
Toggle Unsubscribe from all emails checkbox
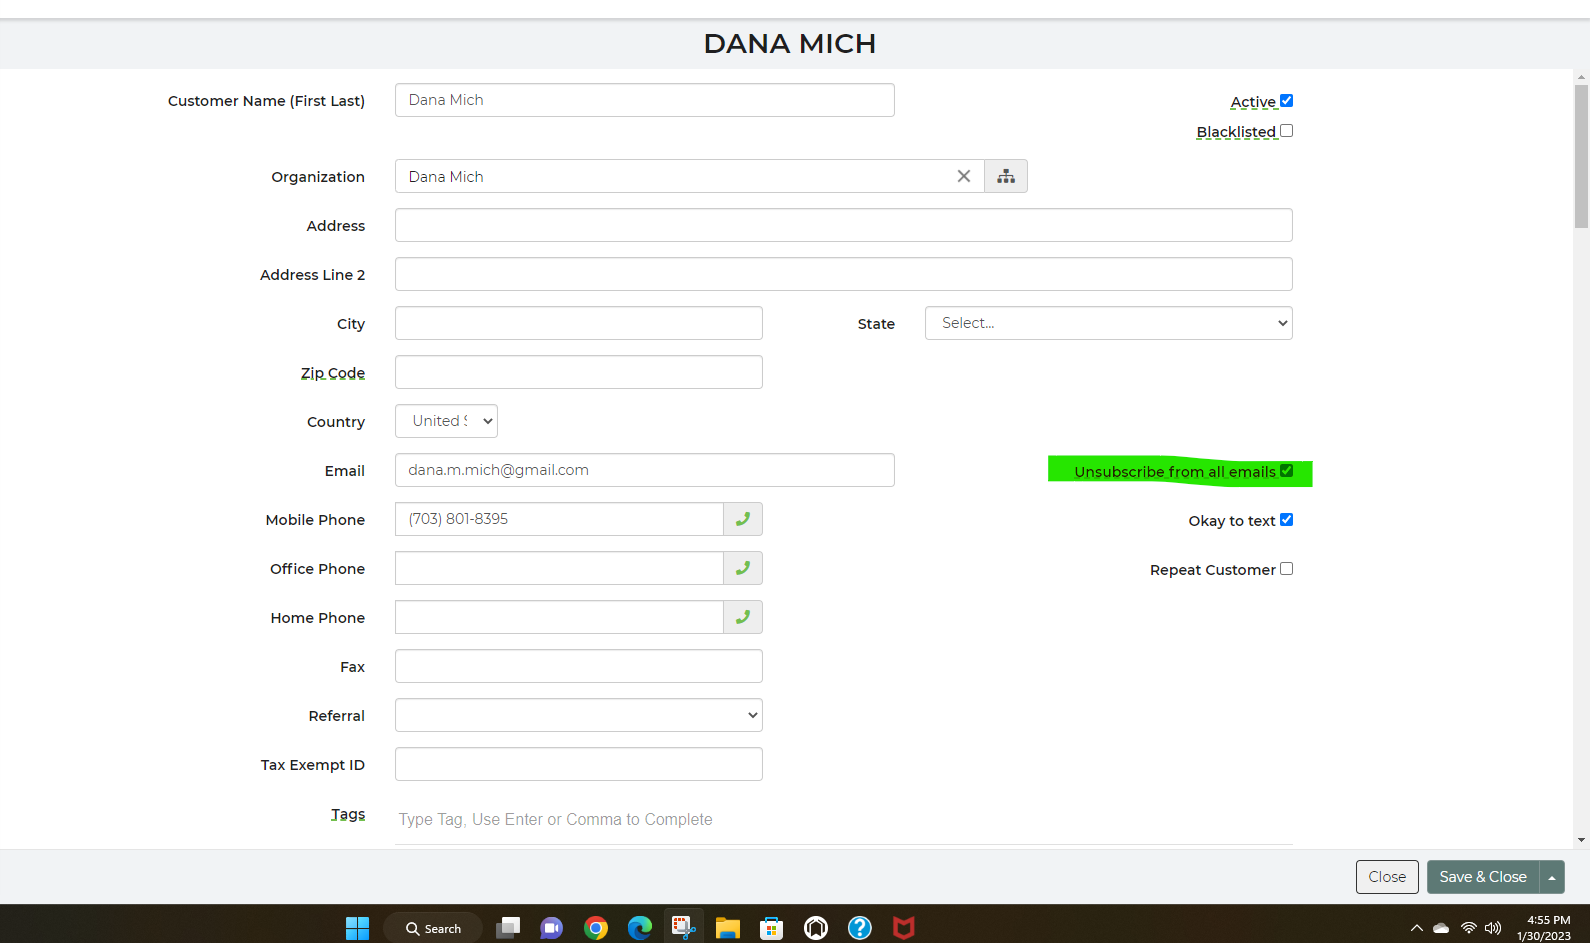[1286, 471]
